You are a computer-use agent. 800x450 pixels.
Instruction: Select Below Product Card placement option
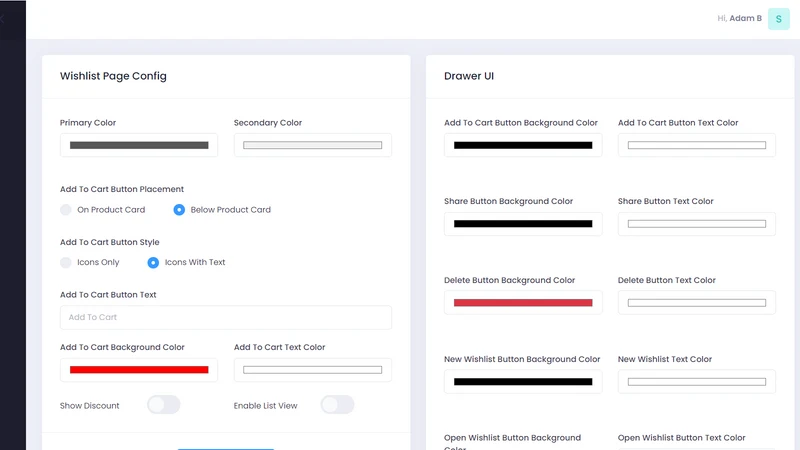point(179,210)
